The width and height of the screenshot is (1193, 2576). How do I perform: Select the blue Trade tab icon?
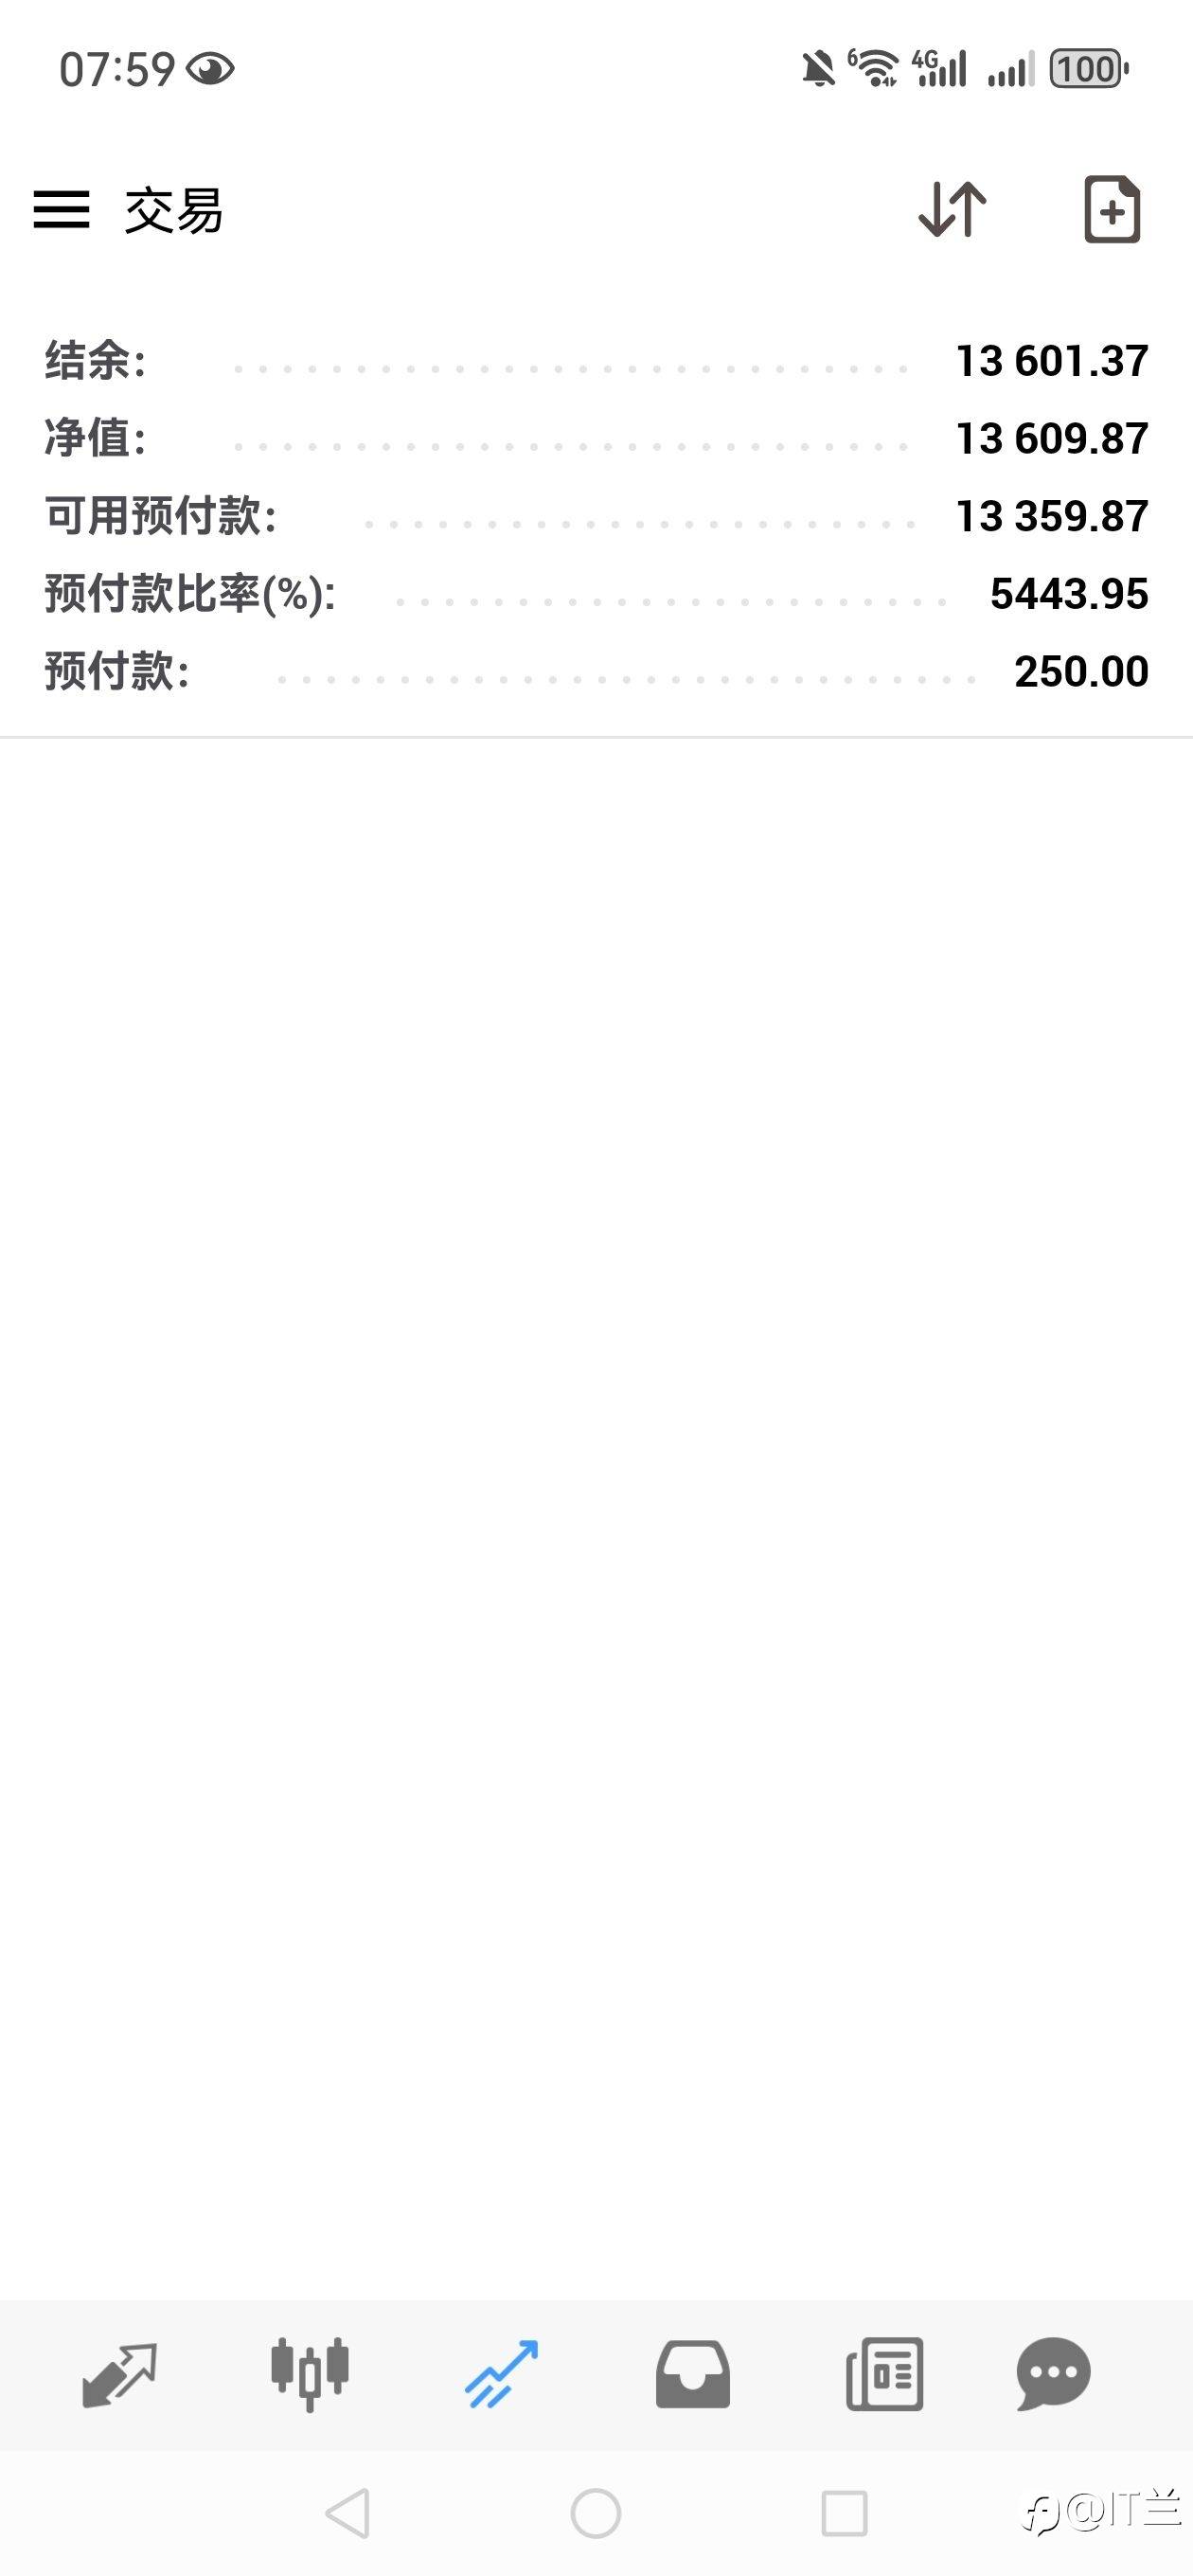(501, 2374)
